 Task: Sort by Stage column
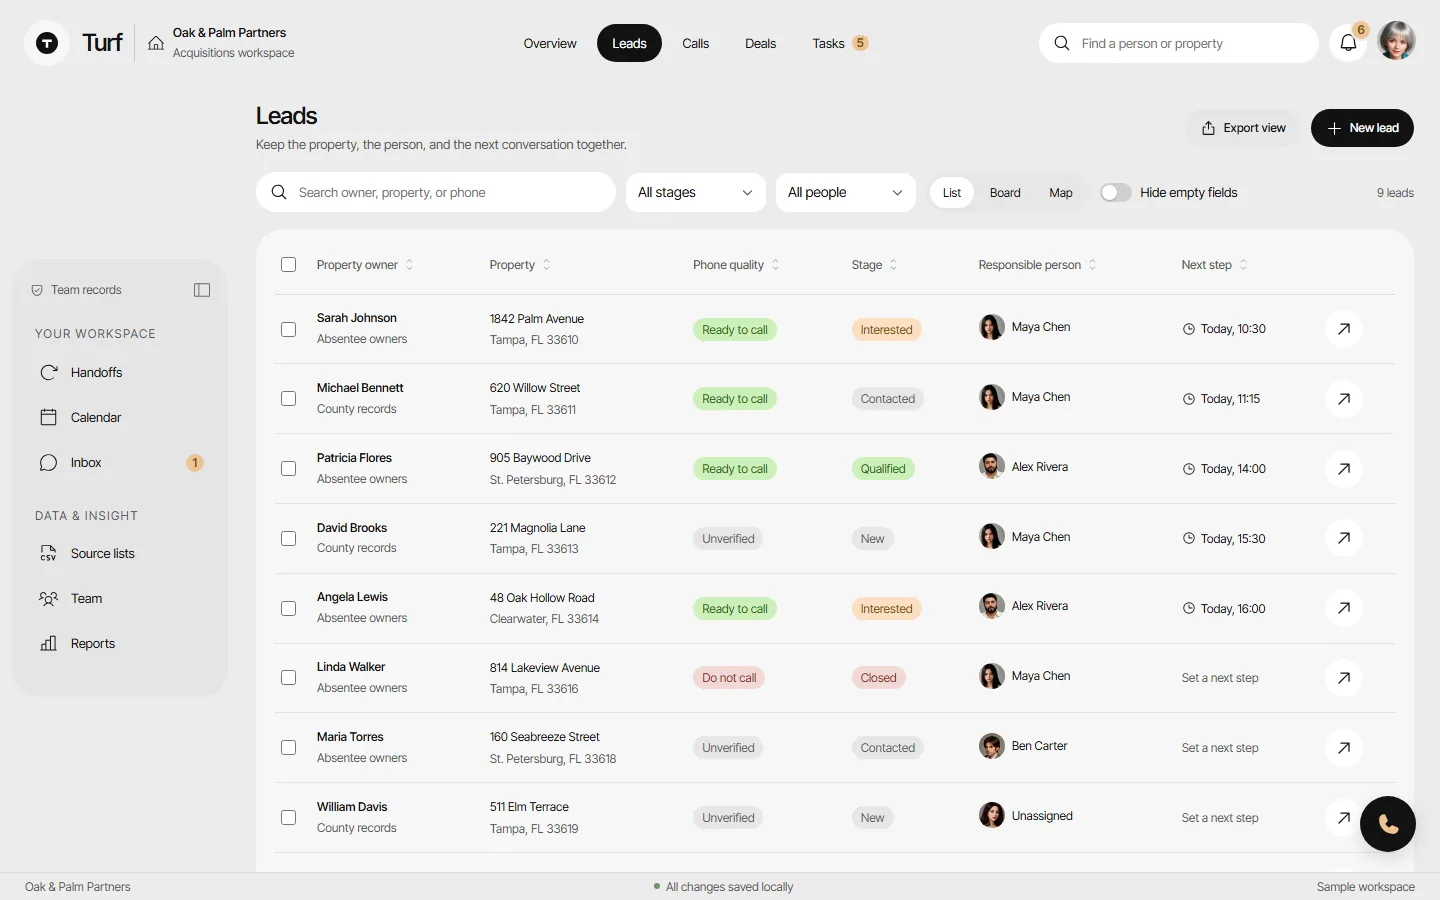875,265
